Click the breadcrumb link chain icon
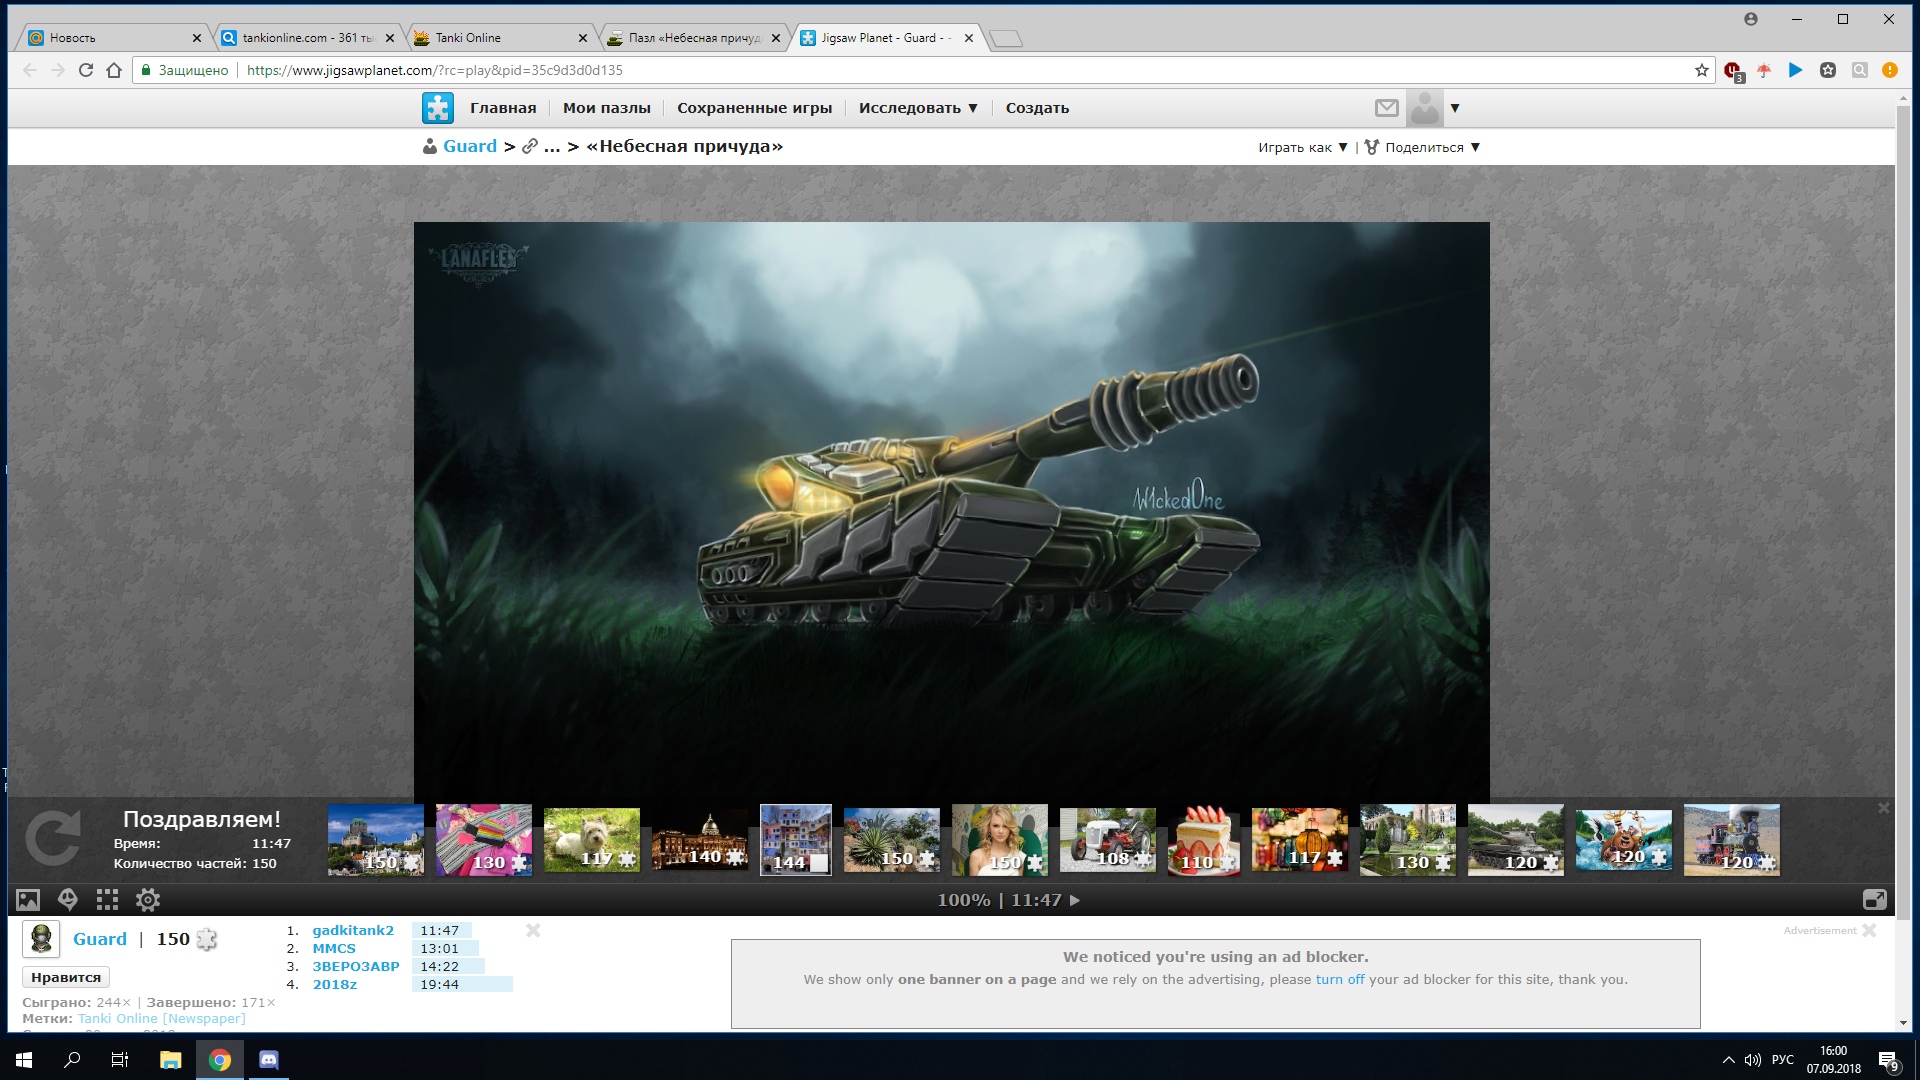1920x1080 pixels. coord(530,146)
